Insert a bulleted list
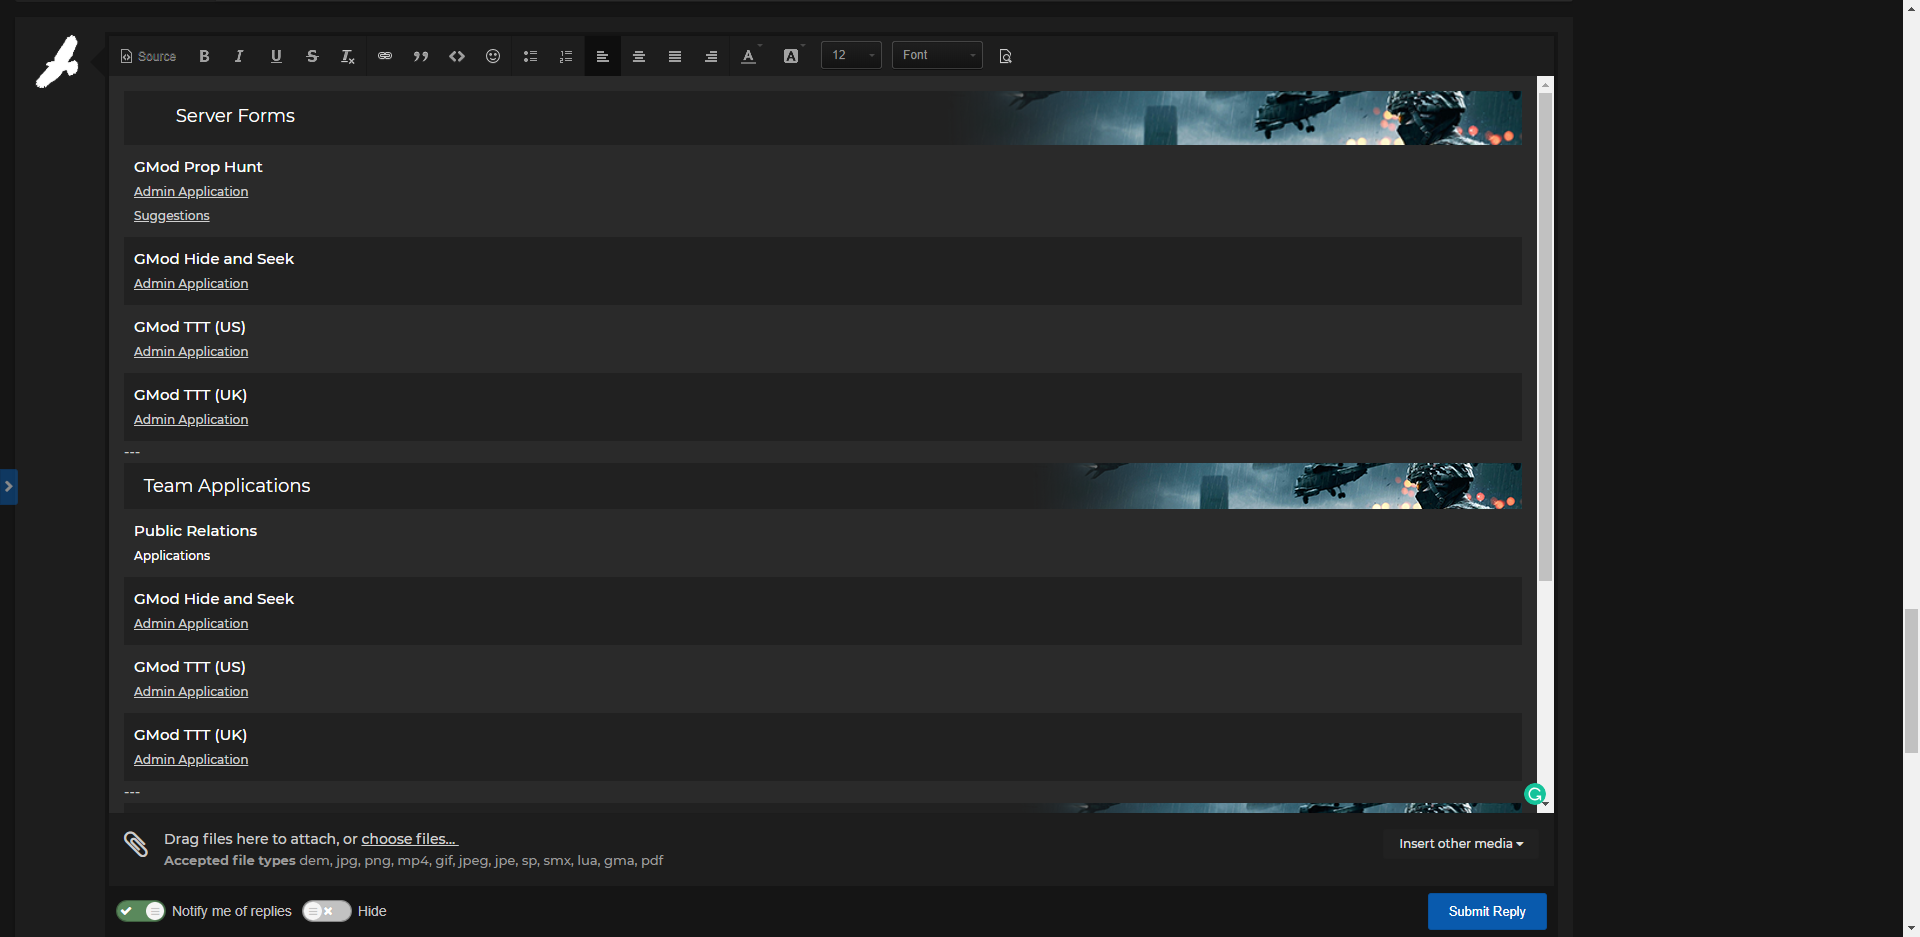1920x937 pixels. (x=530, y=56)
